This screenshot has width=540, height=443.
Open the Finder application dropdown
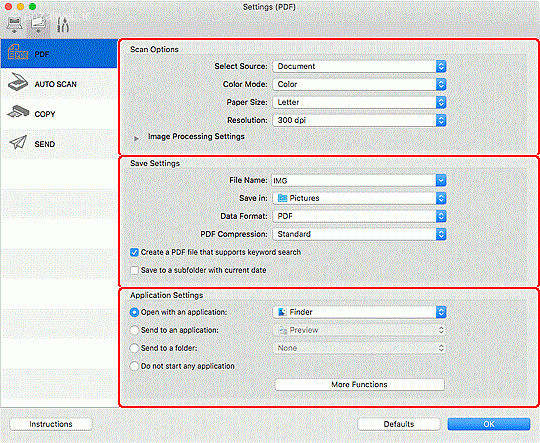pyautogui.click(x=359, y=312)
